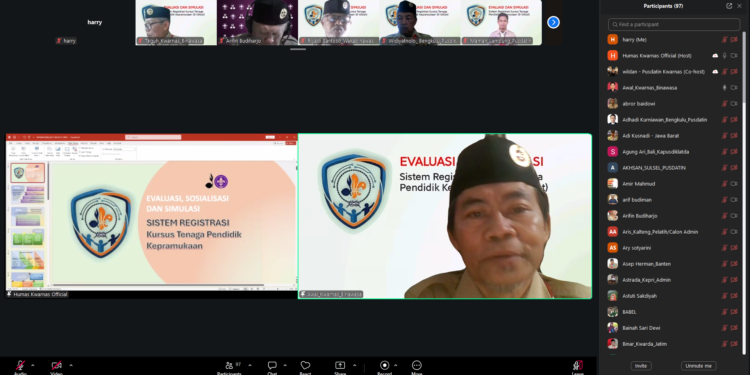Viewport: 750px width, 375px height.
Task: Toggle camera-off icon of Agung Ari_Bali_Kapusdiklatda
Action: pos(734,152)
